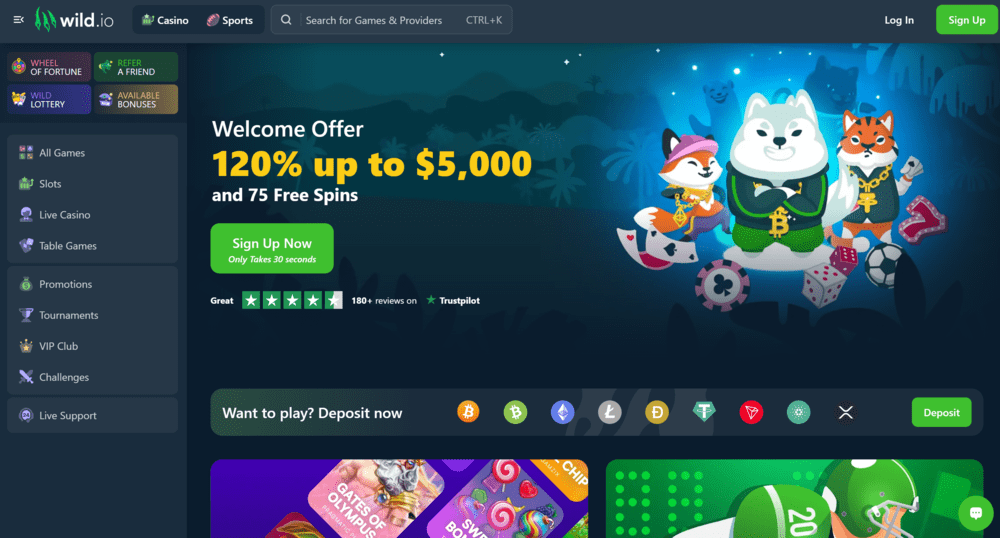Select the Bitcoin deposit coin icon
The height and width of the screenshot is (538, 1000).
(468, 412)
